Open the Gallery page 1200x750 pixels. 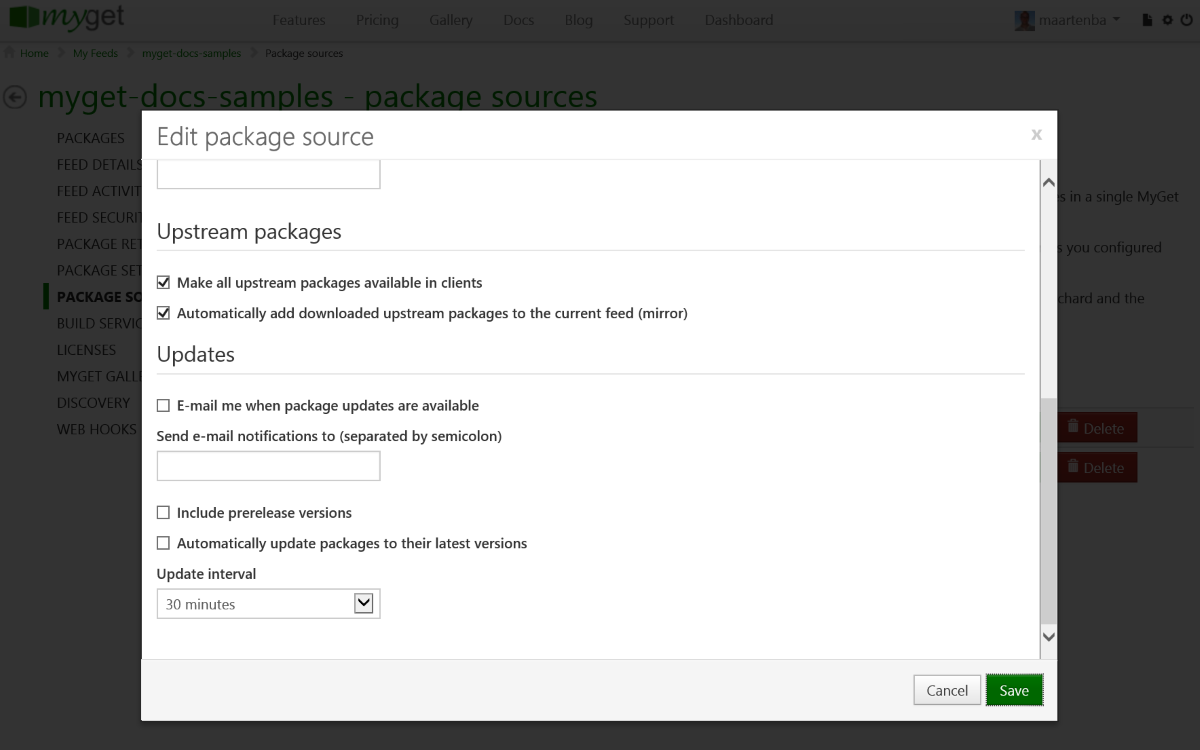tap(451, 20)
